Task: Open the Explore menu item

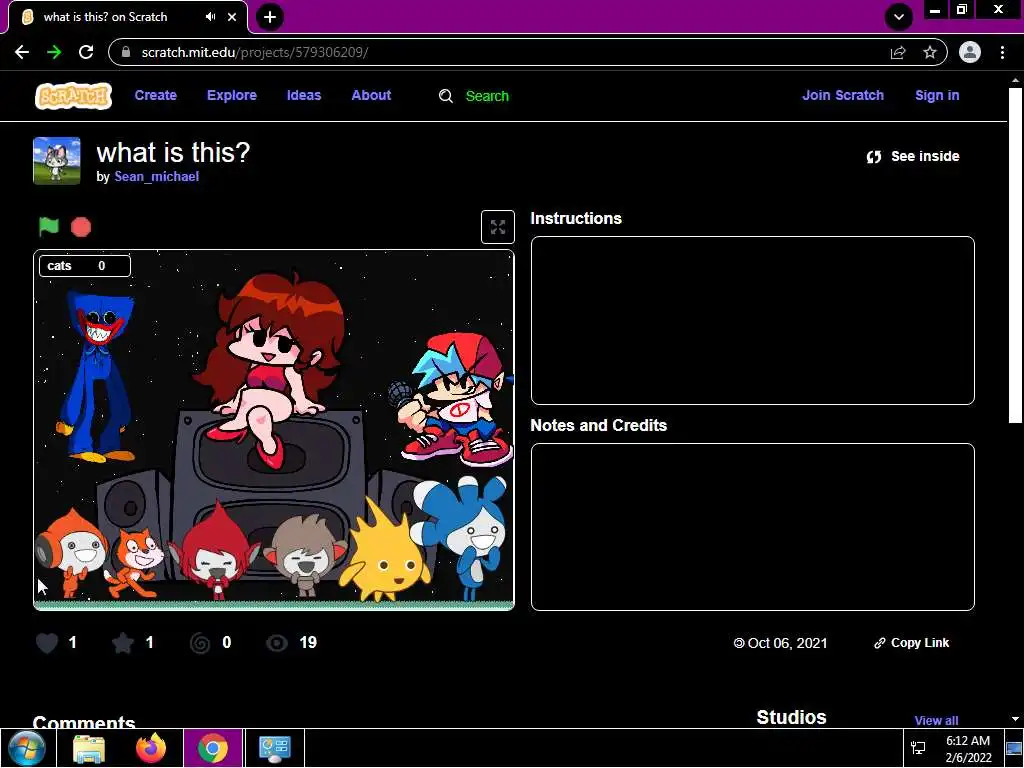Action: [x=232, y=95]
